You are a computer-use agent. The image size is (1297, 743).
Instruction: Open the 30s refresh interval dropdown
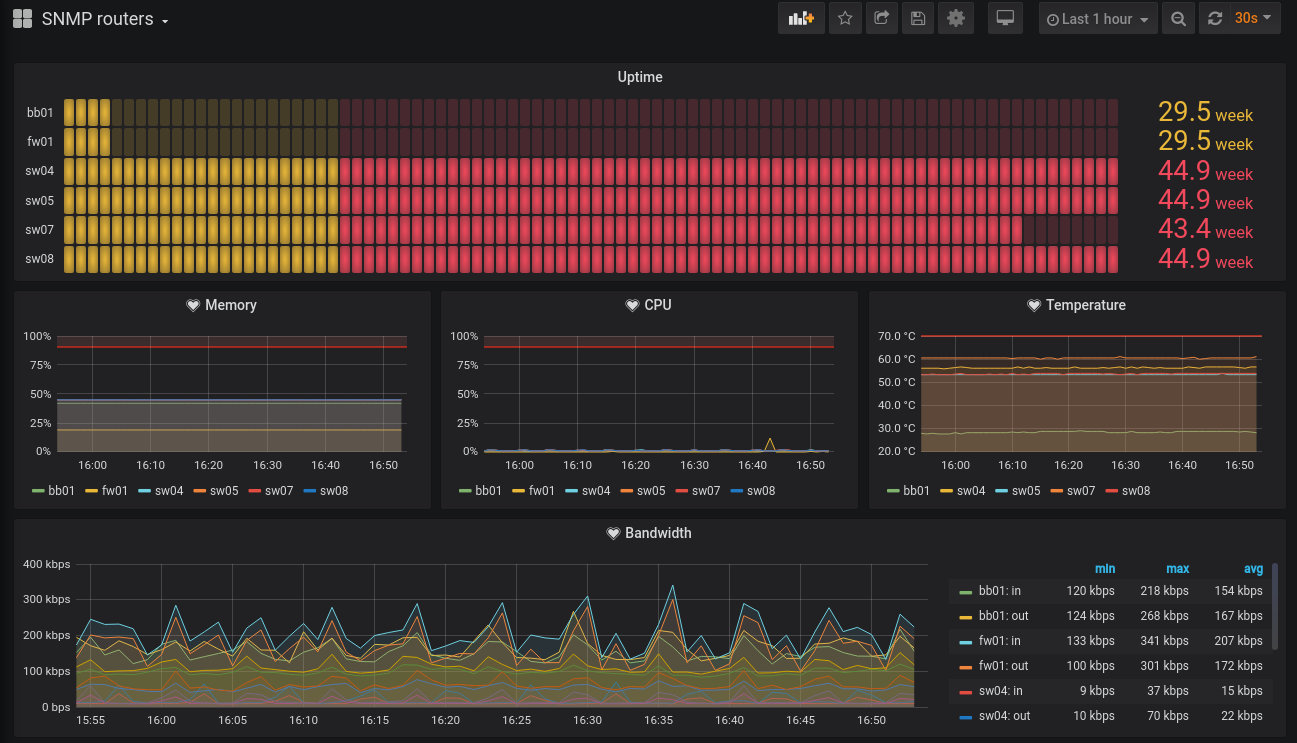click(x=1254, y=18)
